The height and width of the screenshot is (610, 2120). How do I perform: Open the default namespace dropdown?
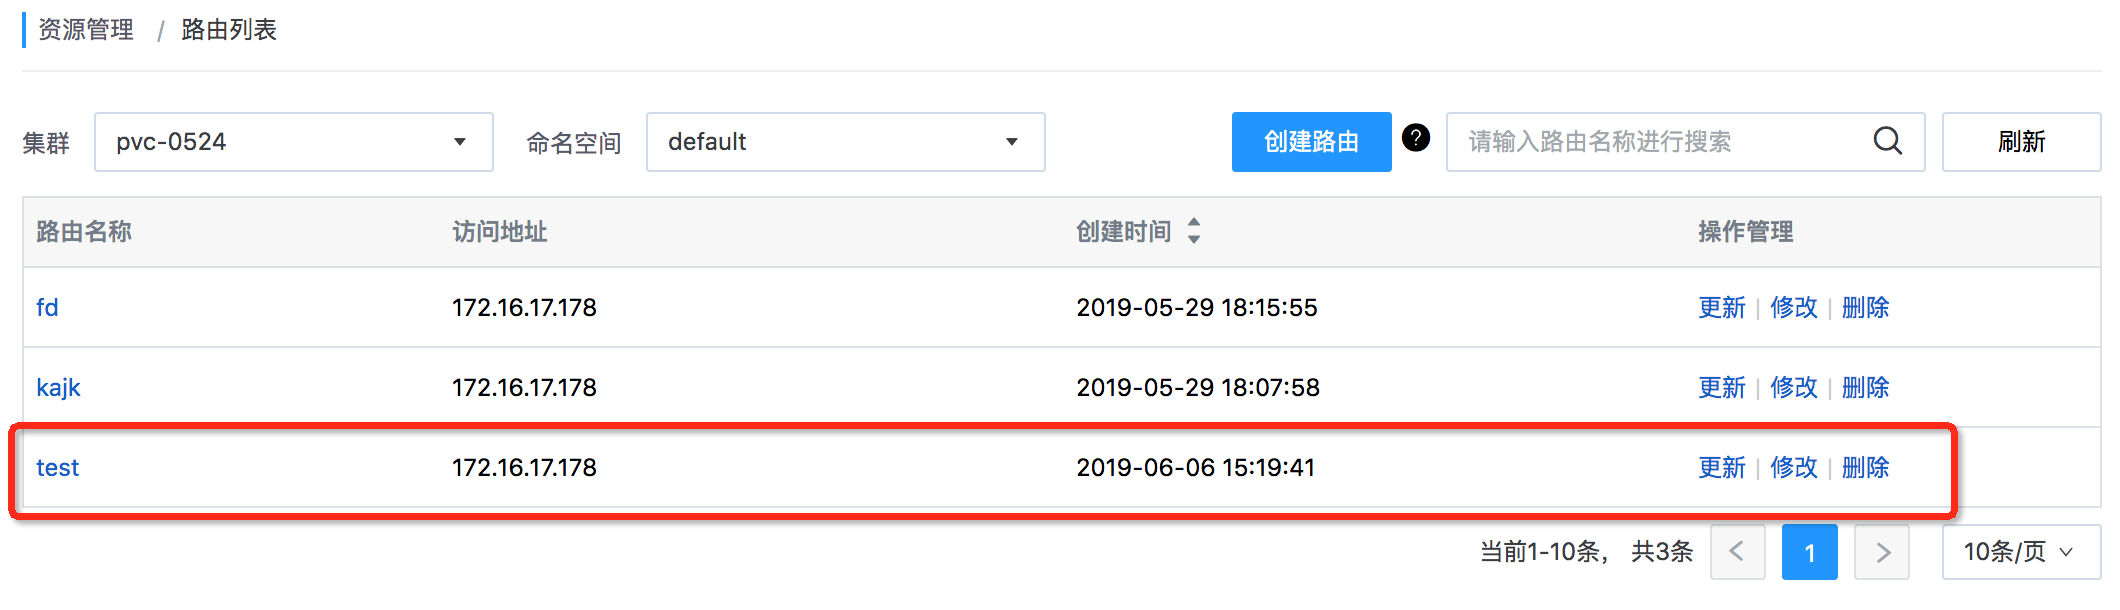[845, 142]
